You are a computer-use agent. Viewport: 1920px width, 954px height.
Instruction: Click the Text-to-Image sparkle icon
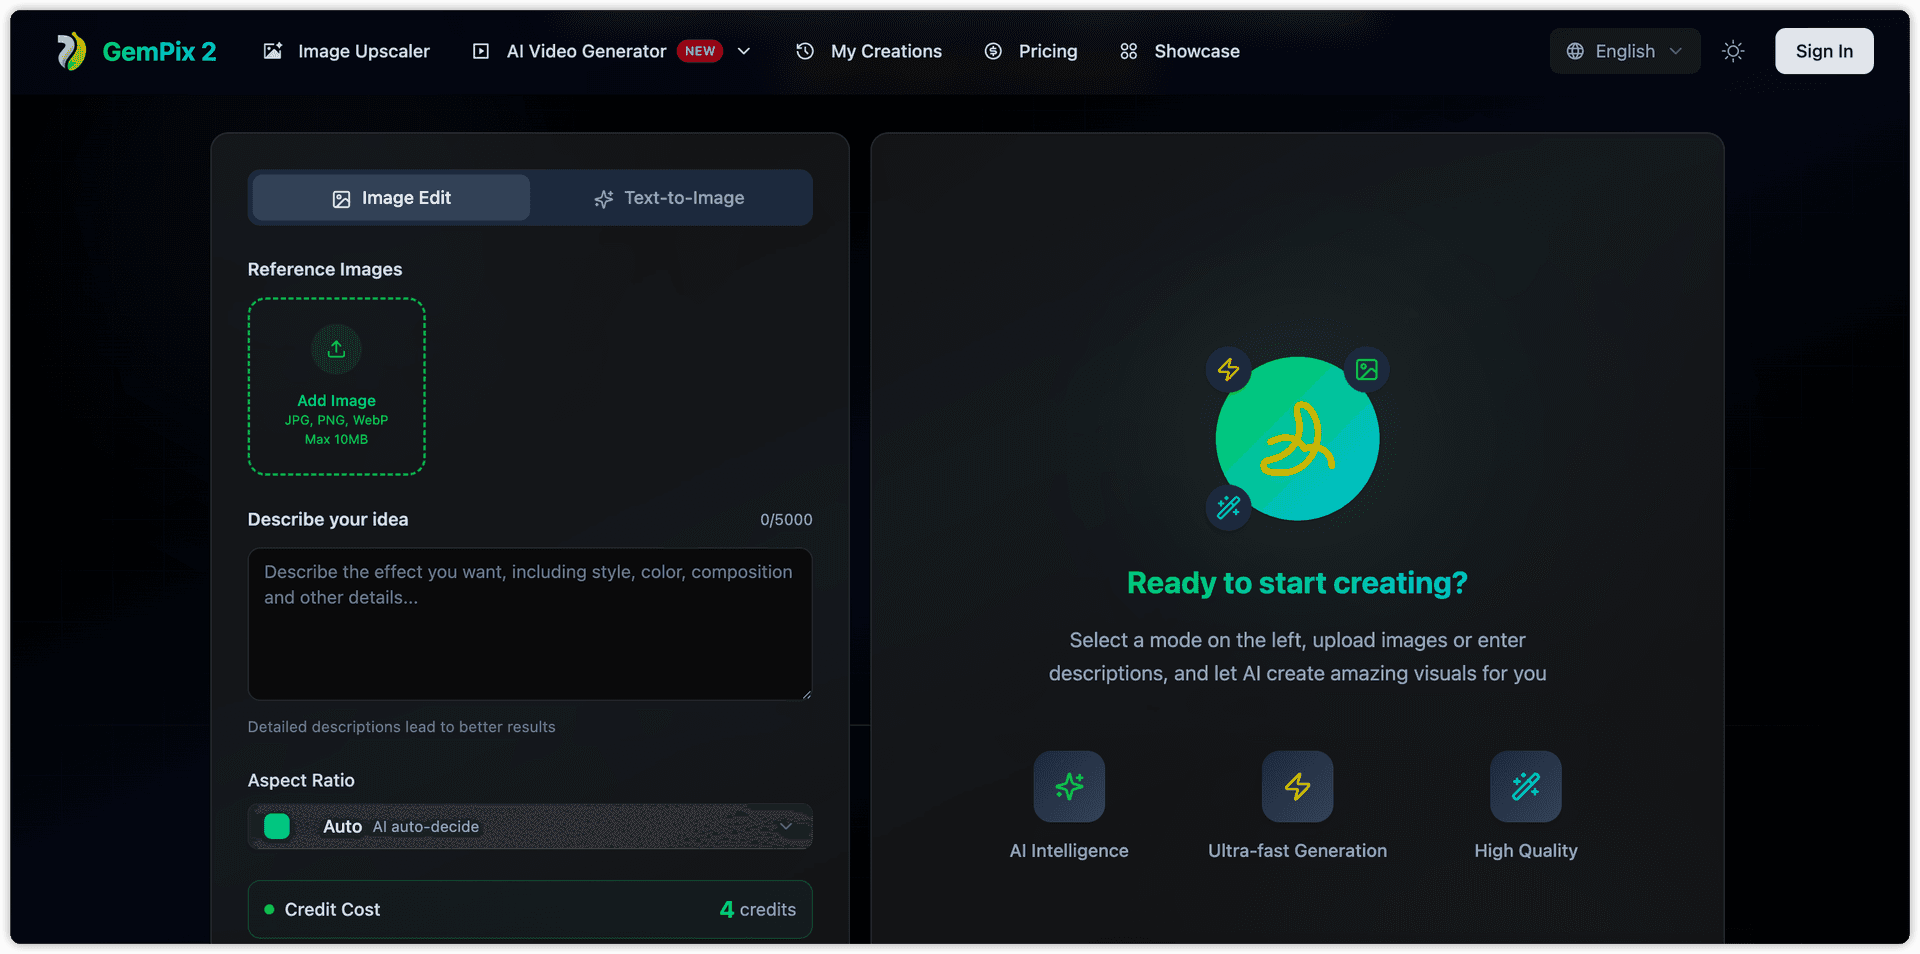(x=603, y=199)
